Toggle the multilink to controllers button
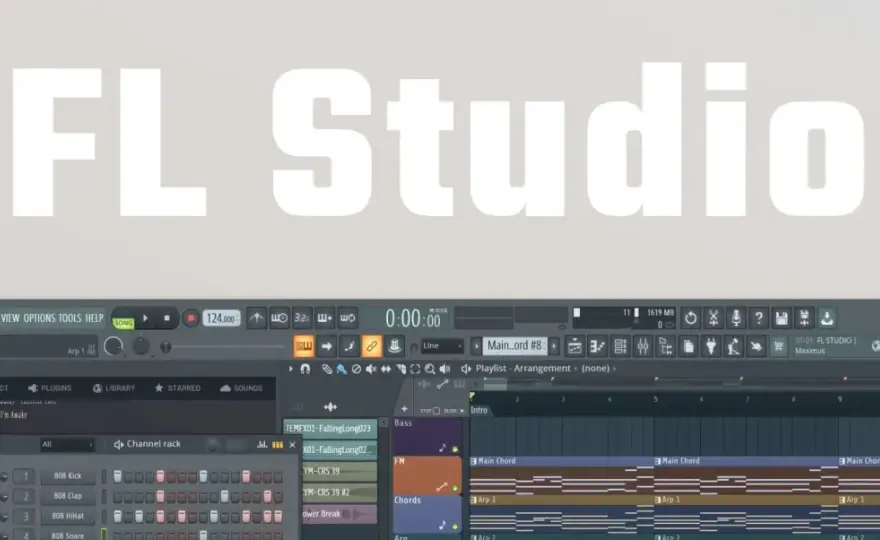Viewport: 880px width, 540px height. click(x=372, y=346)
